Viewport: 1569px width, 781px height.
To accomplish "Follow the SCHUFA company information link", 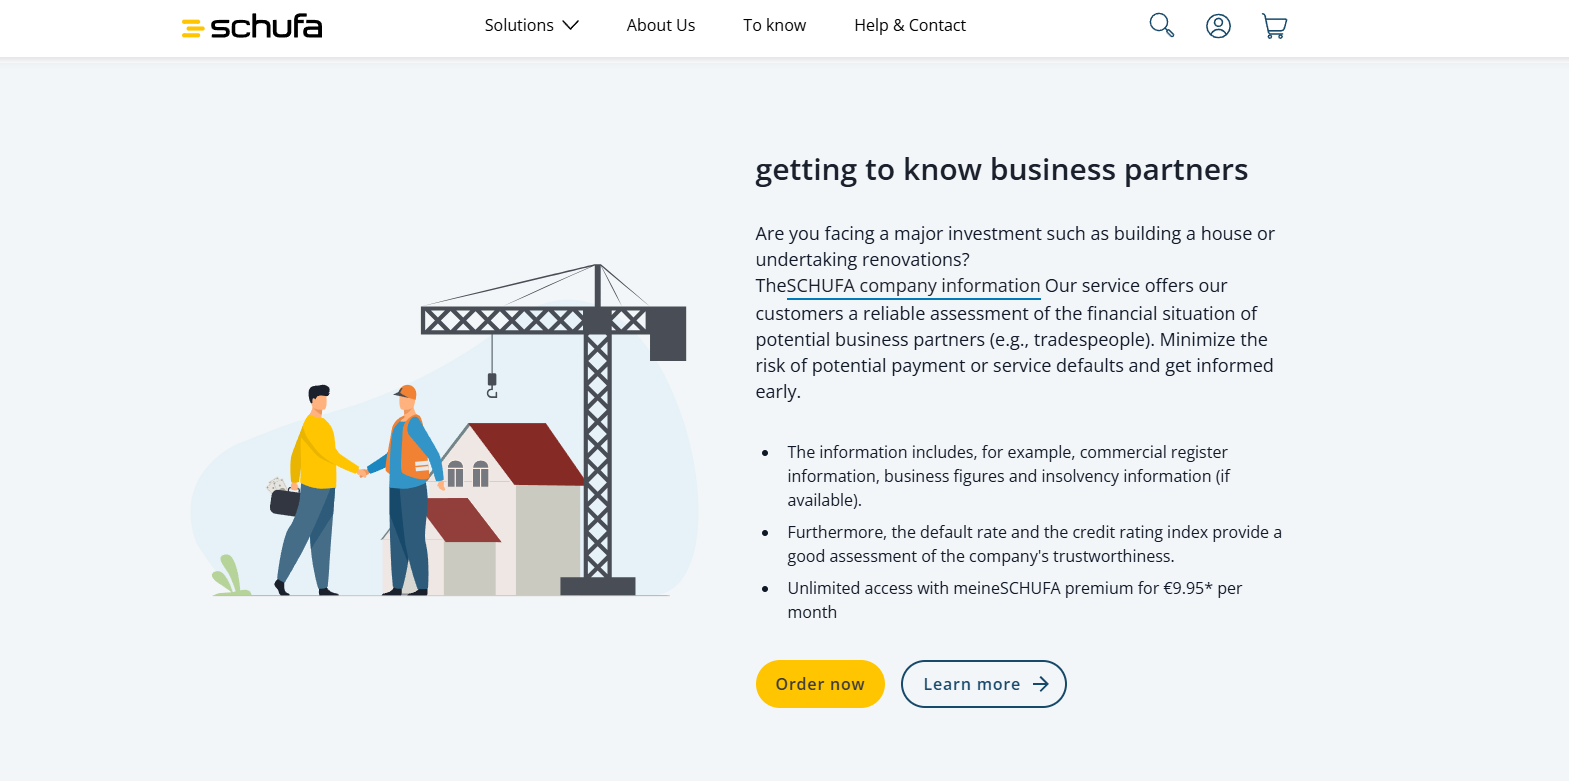I will pyautogui.click(x=913, y=286).
